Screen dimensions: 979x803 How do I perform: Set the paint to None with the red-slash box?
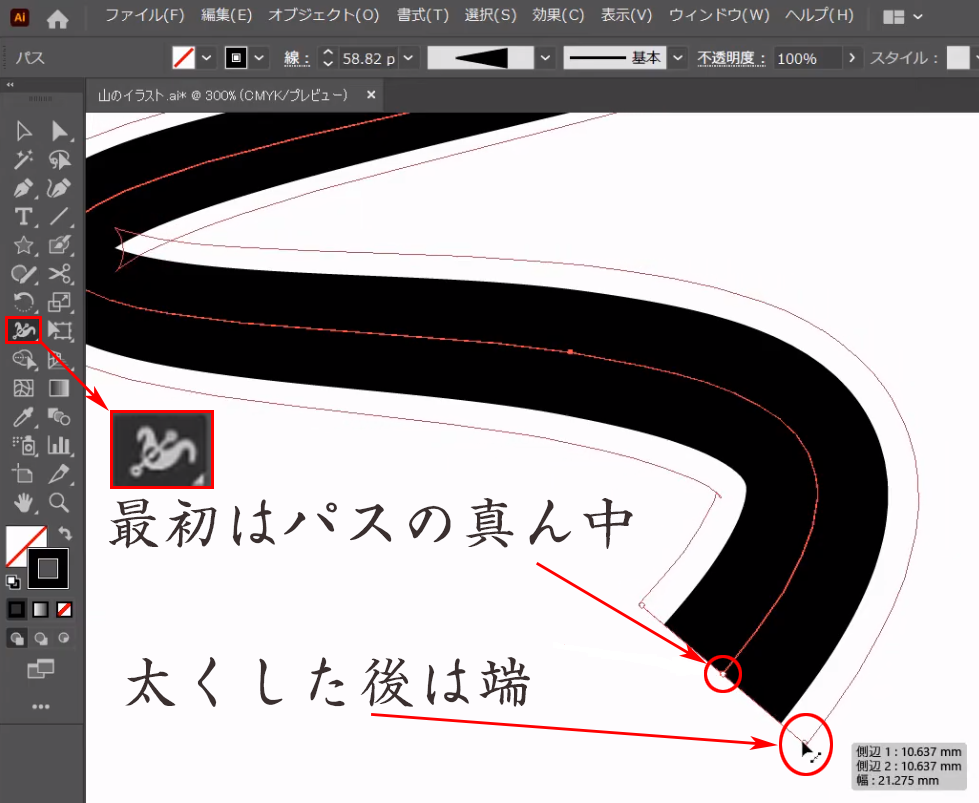(x=64, y=609)
